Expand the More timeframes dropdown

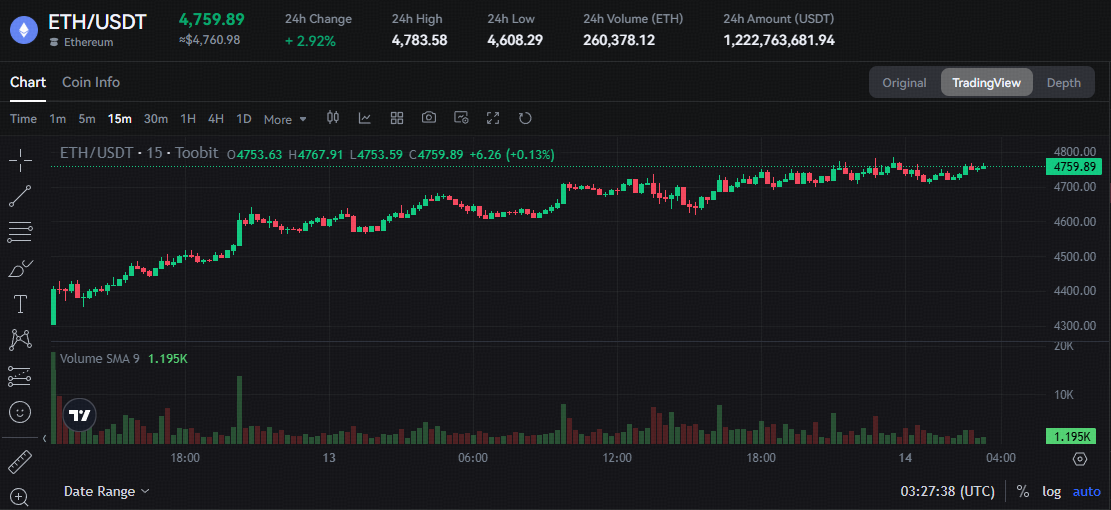285,119
